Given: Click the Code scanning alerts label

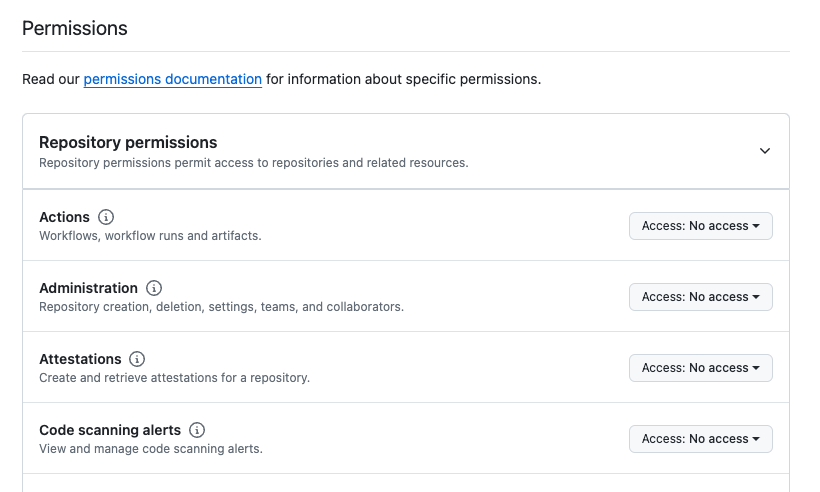Looking at the screenshot, I should click(x=110, y=430).
